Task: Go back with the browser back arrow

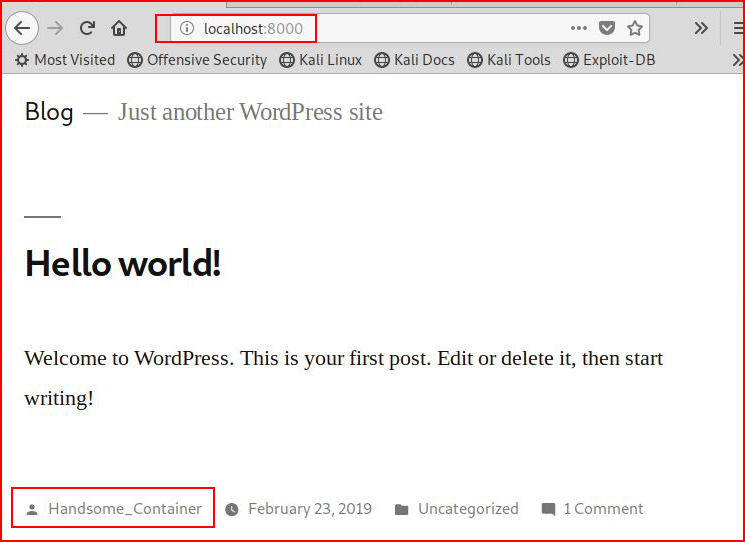Action: 22,29
